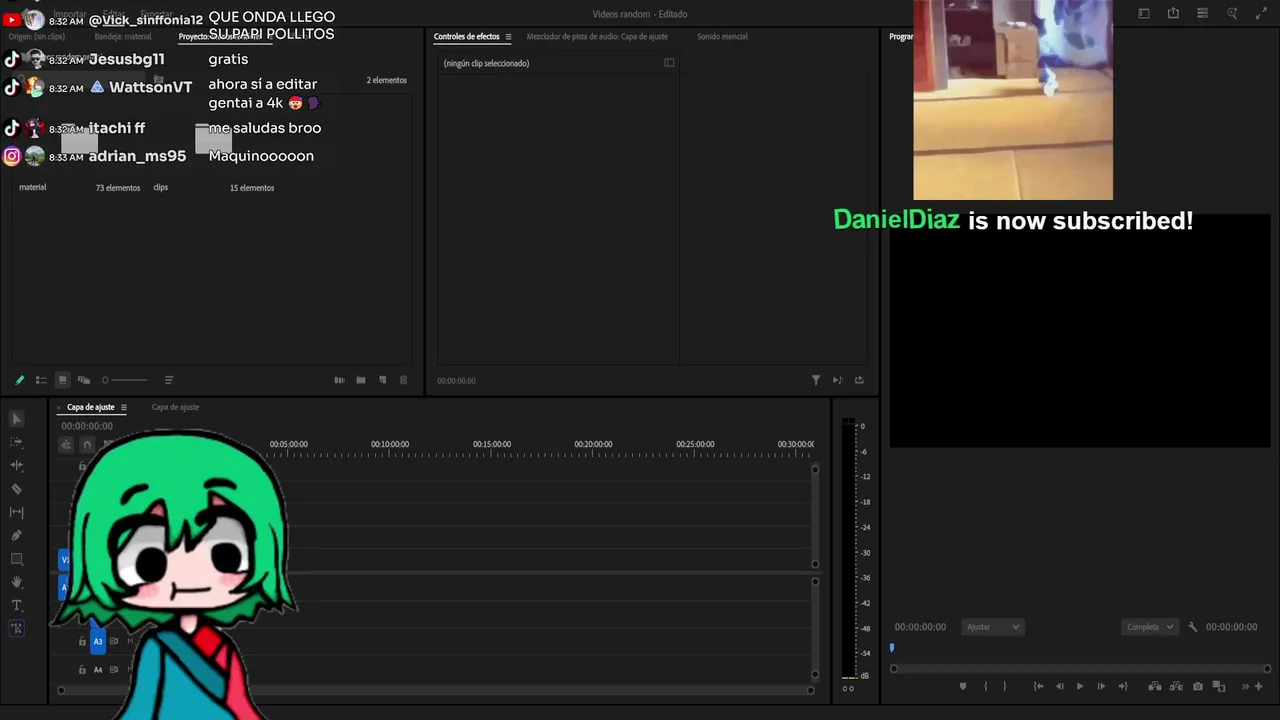1280x720 pixels.
Task: Switch Project panel to icon view
Action: (x=62, y=380)
